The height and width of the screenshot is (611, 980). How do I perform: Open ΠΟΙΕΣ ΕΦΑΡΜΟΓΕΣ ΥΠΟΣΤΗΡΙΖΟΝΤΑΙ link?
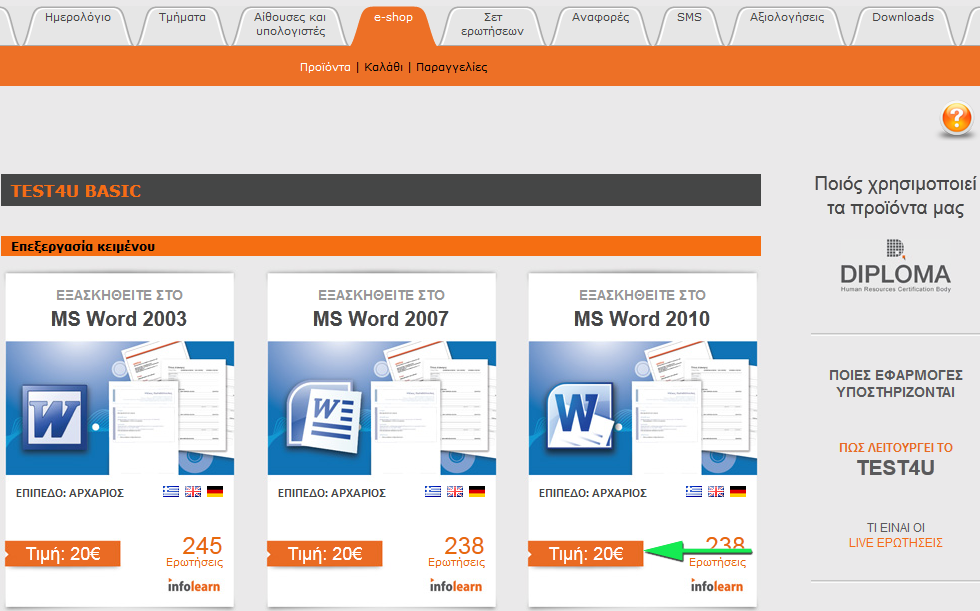coord(896,384)
